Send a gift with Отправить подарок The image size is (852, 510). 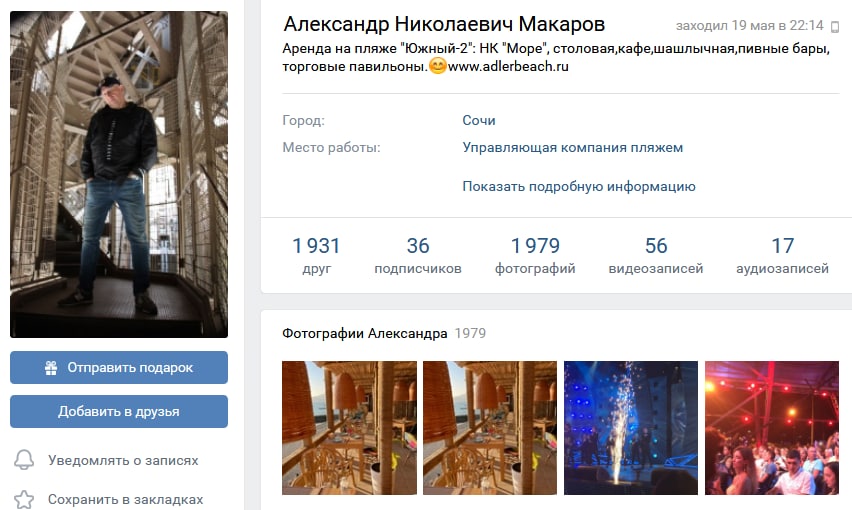tap(119, 368)
